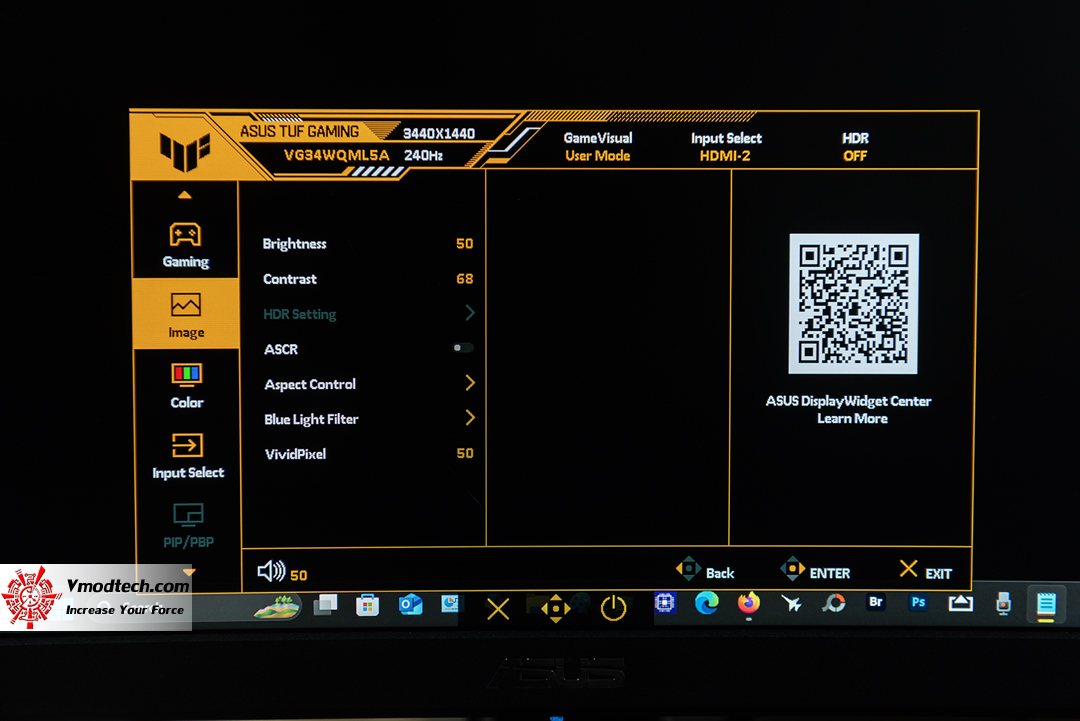Open Adobe Bridge (Br) from the taskbar

[x=875, y=603]
